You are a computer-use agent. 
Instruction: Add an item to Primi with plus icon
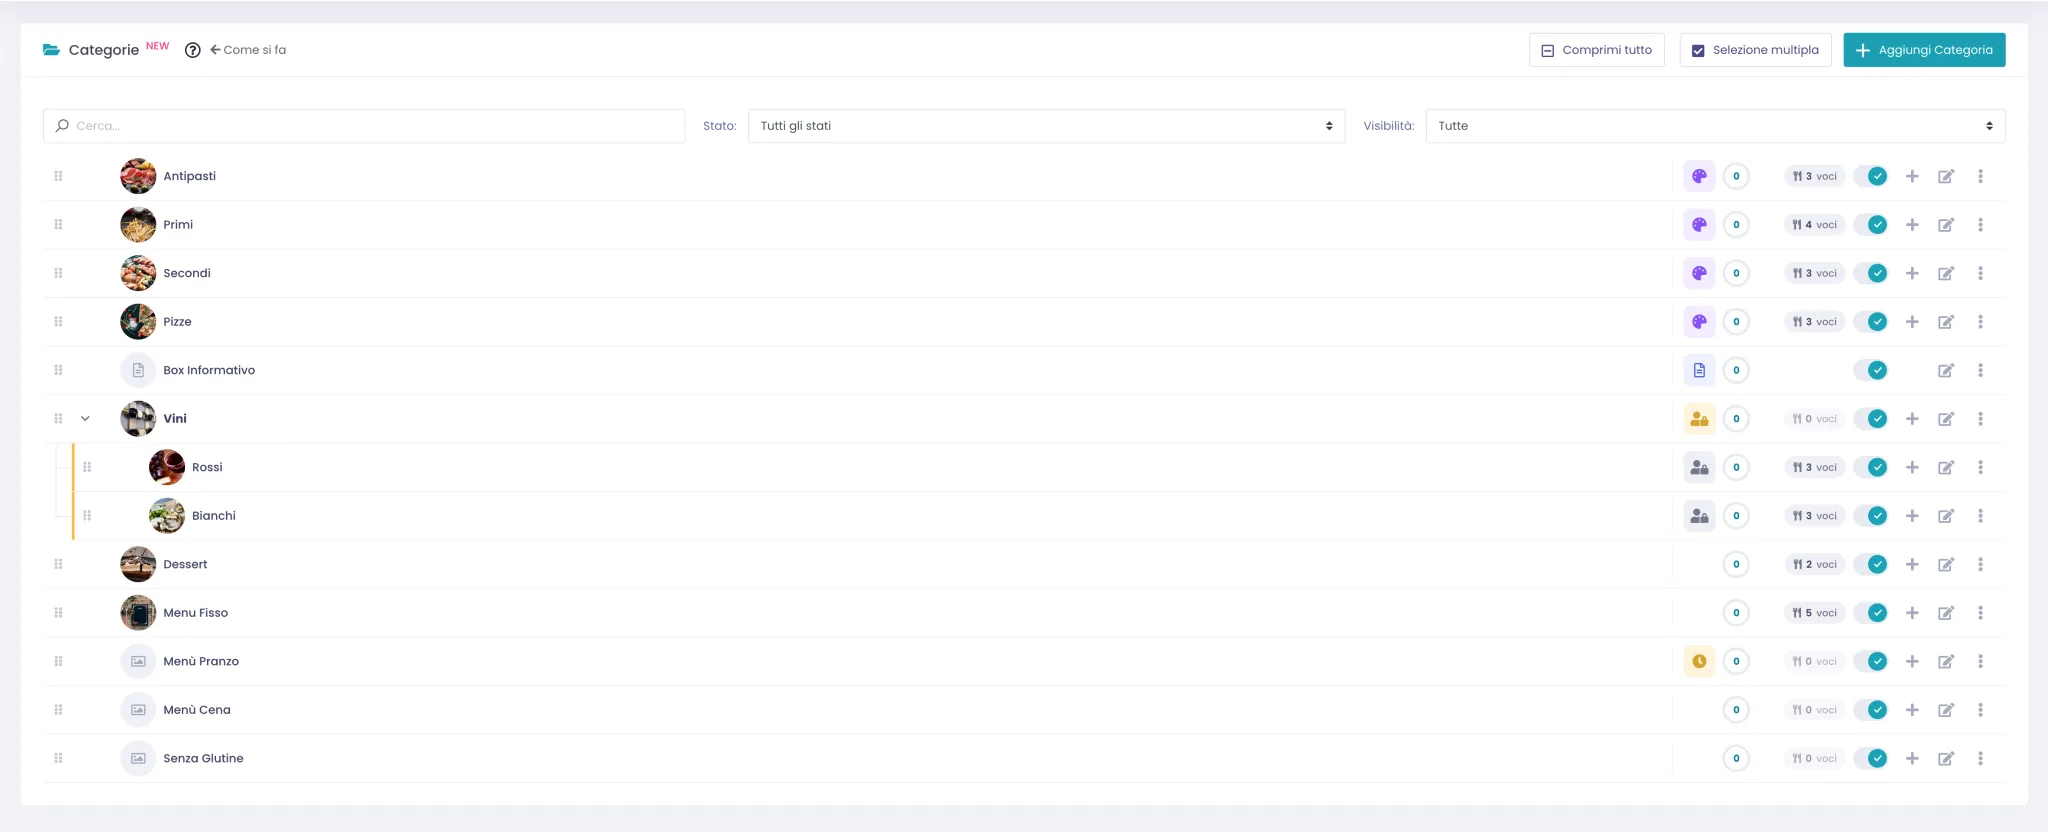(1912, 225)
